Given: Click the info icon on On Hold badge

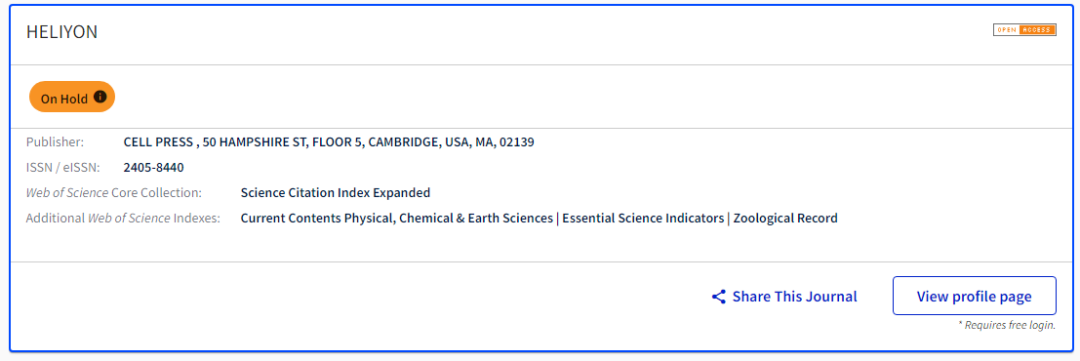Looking at the screenshot, I should click(100, 97).
